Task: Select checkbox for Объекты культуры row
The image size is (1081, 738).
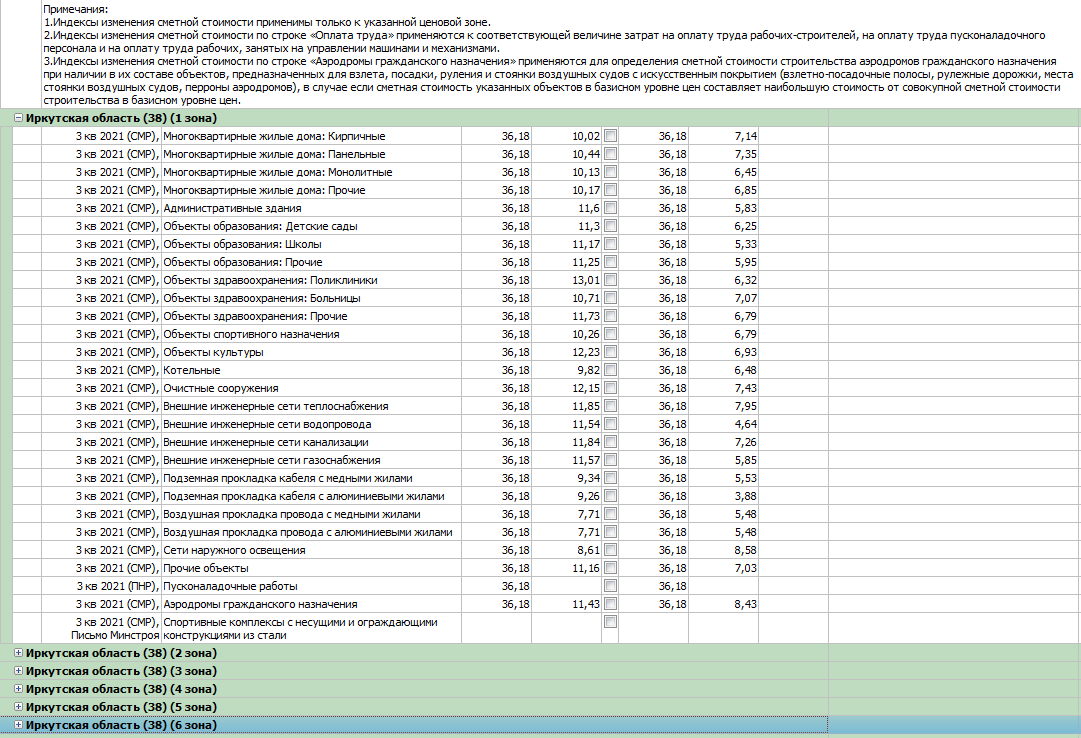Action: click(610, 352)
